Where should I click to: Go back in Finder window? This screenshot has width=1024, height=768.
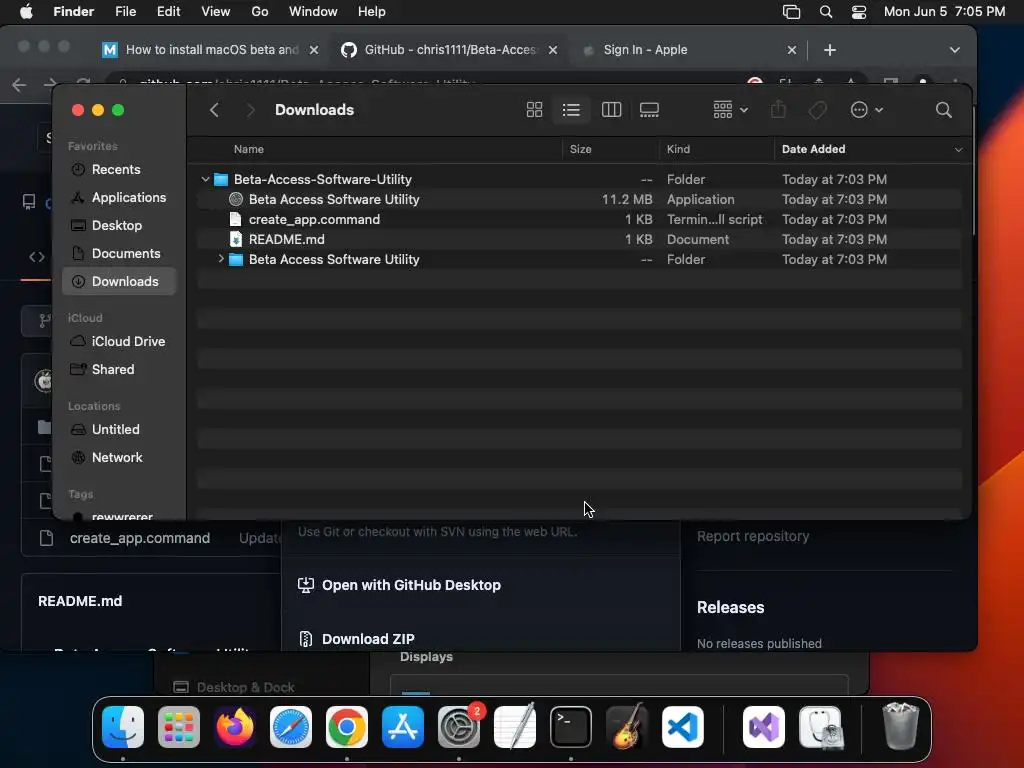tap(214, 110)
